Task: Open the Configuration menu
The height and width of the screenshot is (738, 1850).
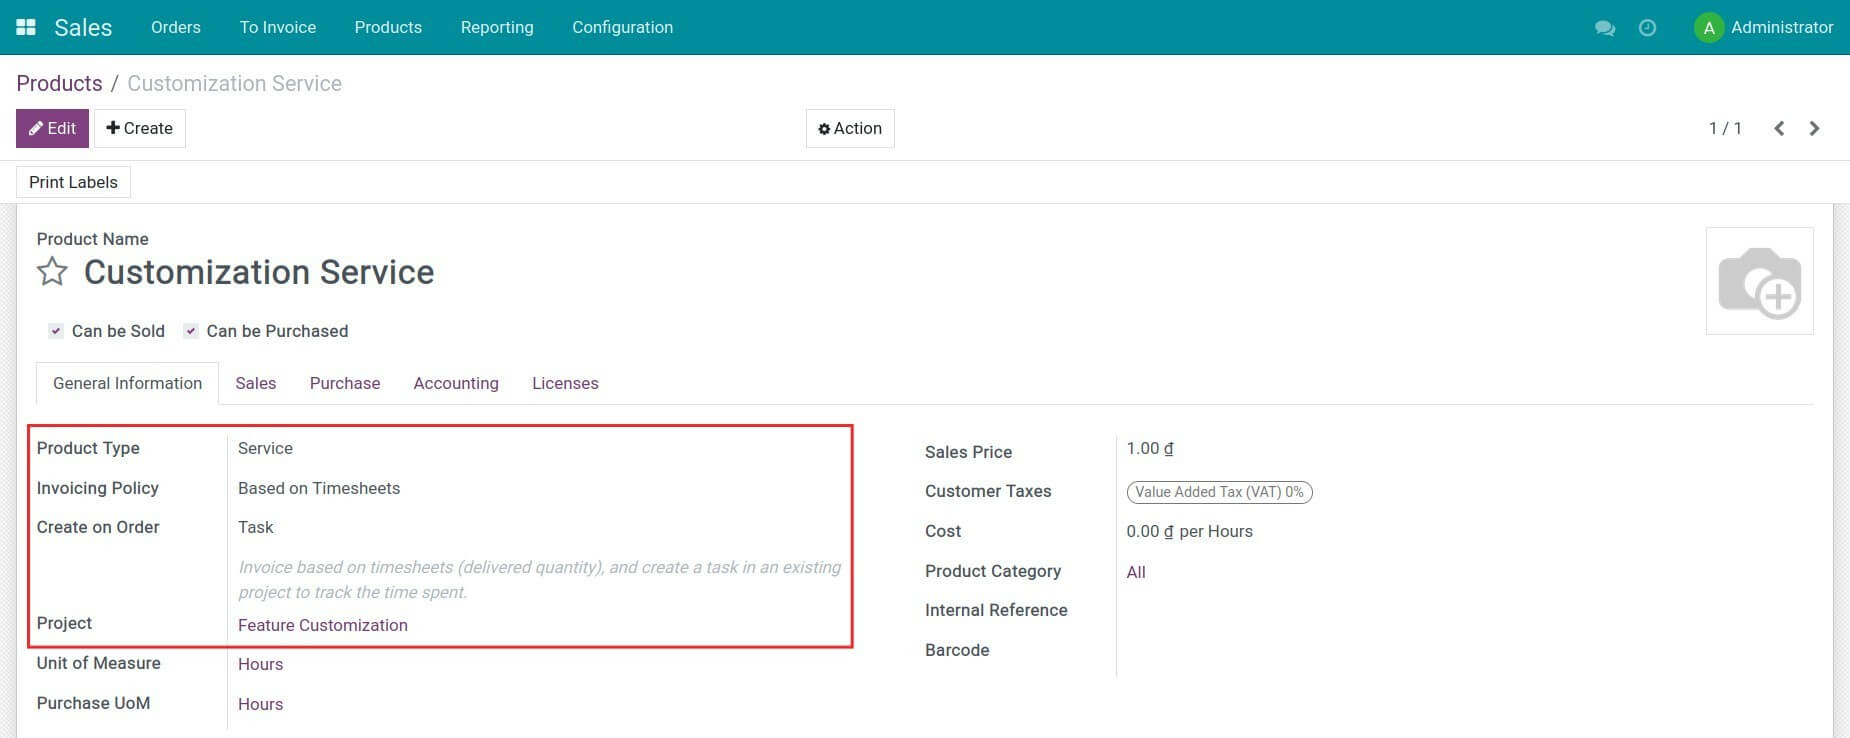Action: click(x=622, y=27)
